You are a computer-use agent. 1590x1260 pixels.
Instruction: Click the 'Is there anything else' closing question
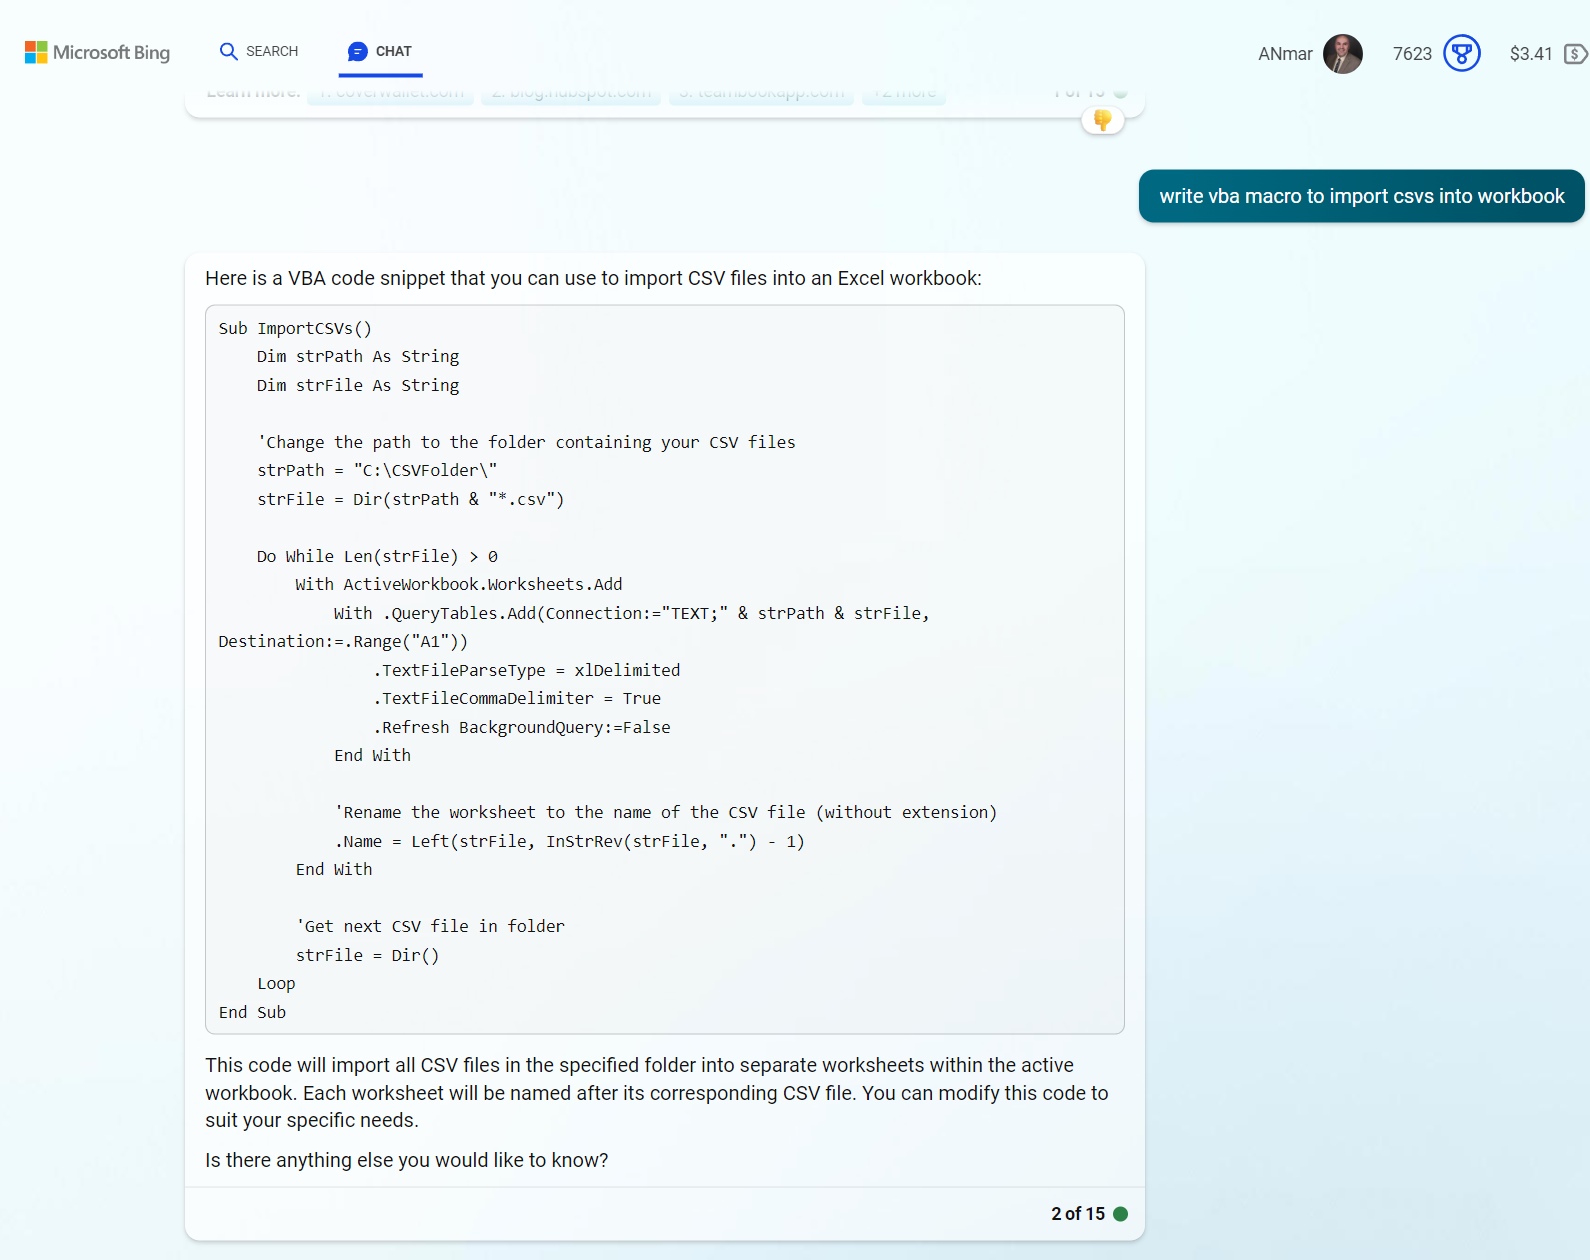click(406, 1160)
